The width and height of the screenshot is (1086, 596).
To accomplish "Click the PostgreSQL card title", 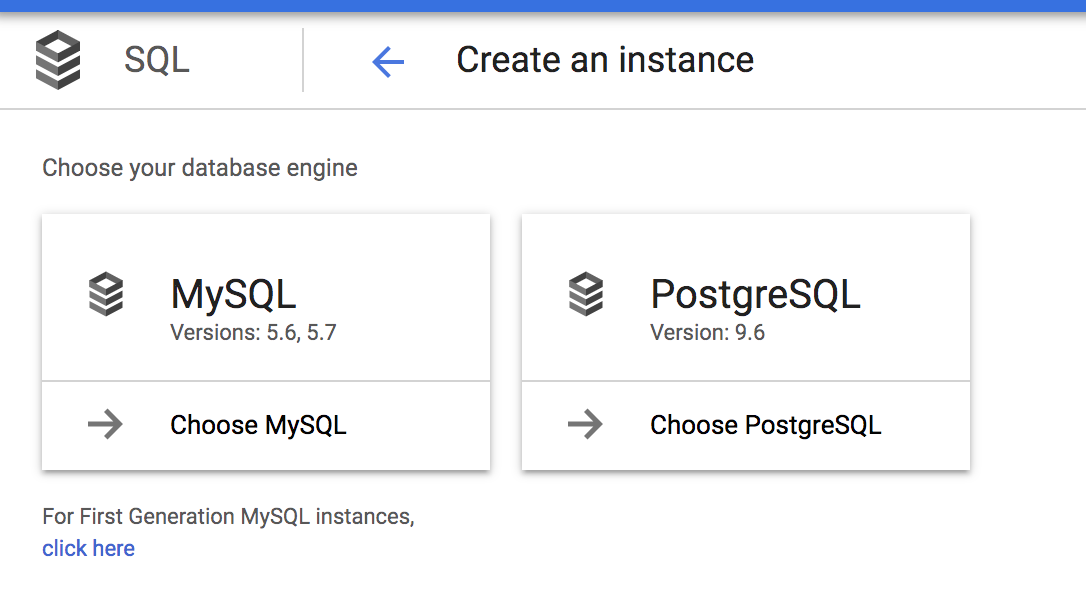I will (x=755, y=294).
